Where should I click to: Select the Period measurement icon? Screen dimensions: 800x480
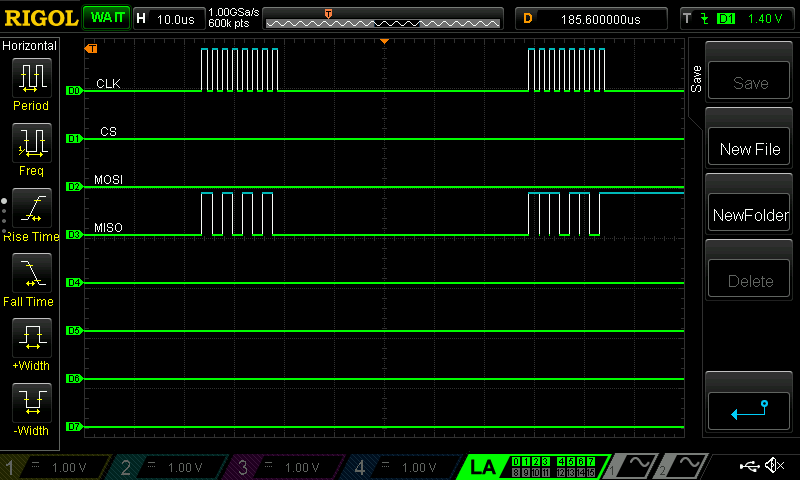click(32, 78)
